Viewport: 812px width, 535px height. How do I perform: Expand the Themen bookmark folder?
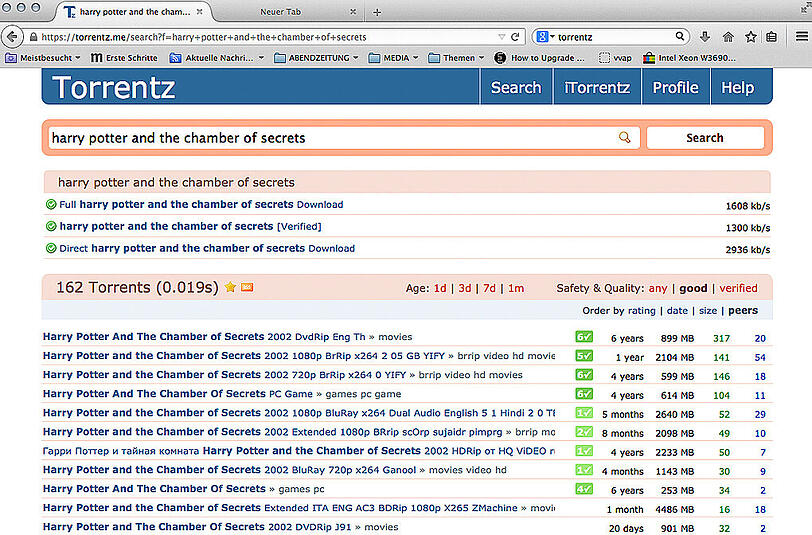(456, 58)
